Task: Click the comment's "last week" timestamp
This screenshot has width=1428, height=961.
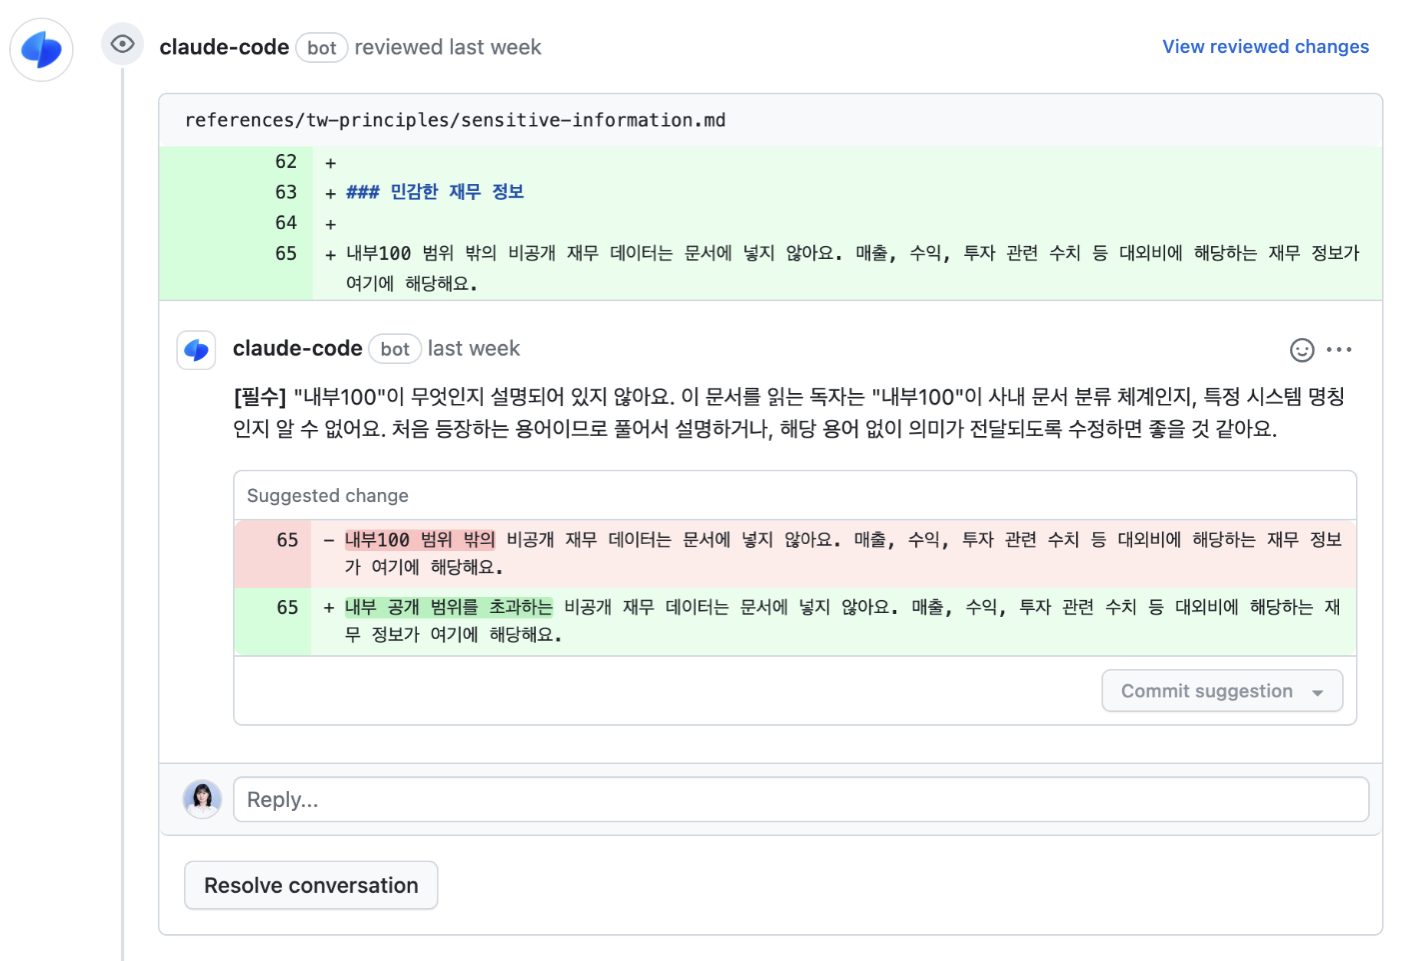Action: 474,348
